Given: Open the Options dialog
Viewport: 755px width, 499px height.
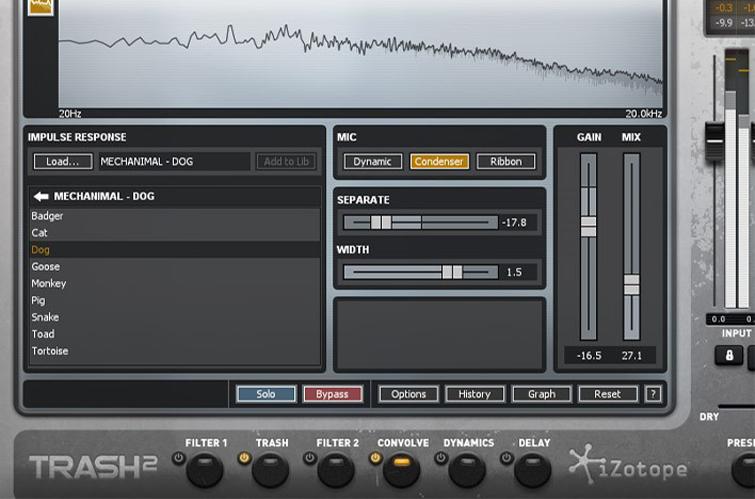Looking at the screenshot, I should 409,394.
